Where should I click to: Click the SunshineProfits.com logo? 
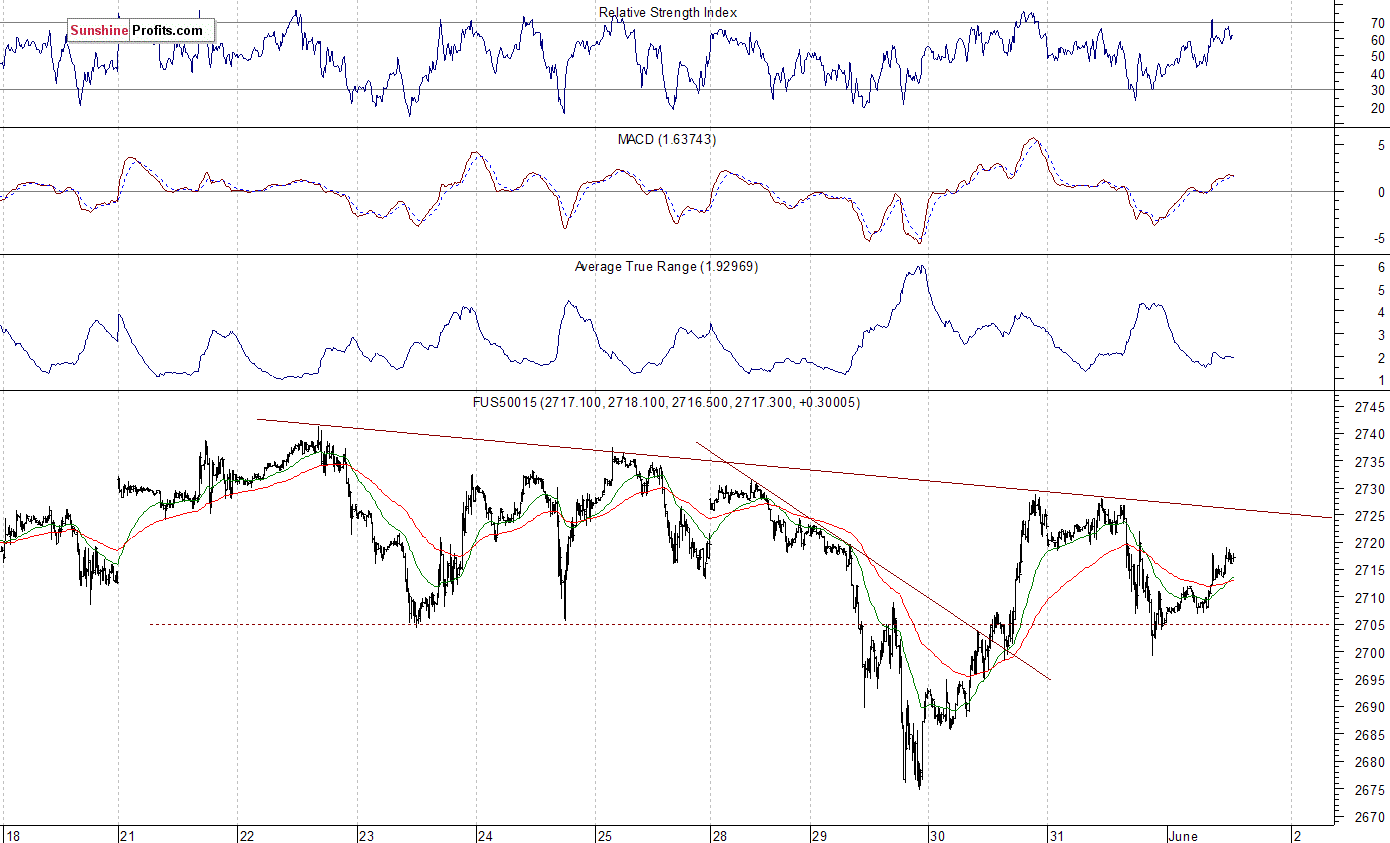click(x=141, y=30)
